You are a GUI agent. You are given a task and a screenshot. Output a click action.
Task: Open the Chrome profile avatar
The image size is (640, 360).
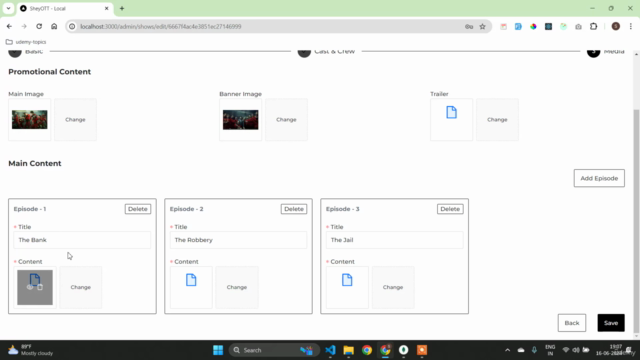616,27
